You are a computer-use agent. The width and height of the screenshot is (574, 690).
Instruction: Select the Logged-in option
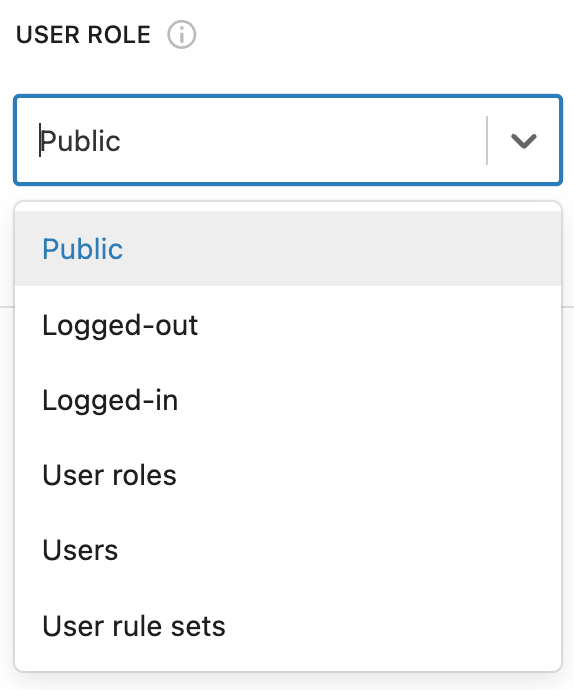click(x=288, y=400)
